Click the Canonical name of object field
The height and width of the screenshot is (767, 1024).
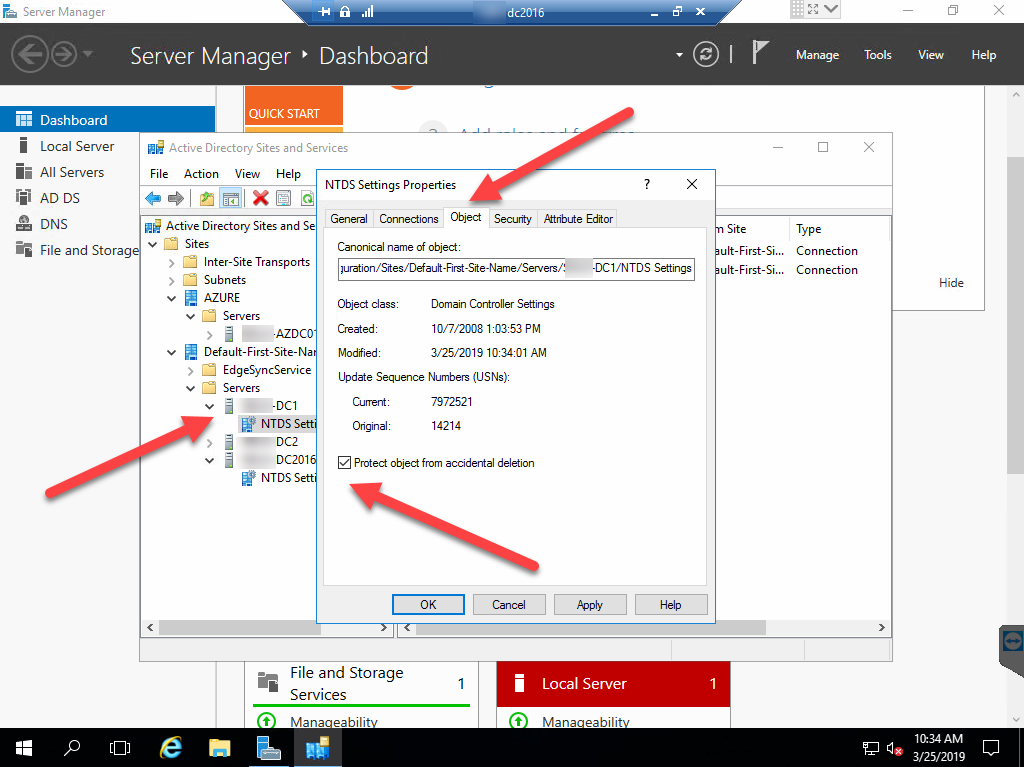pyautogui.click(x=516, y=269)
